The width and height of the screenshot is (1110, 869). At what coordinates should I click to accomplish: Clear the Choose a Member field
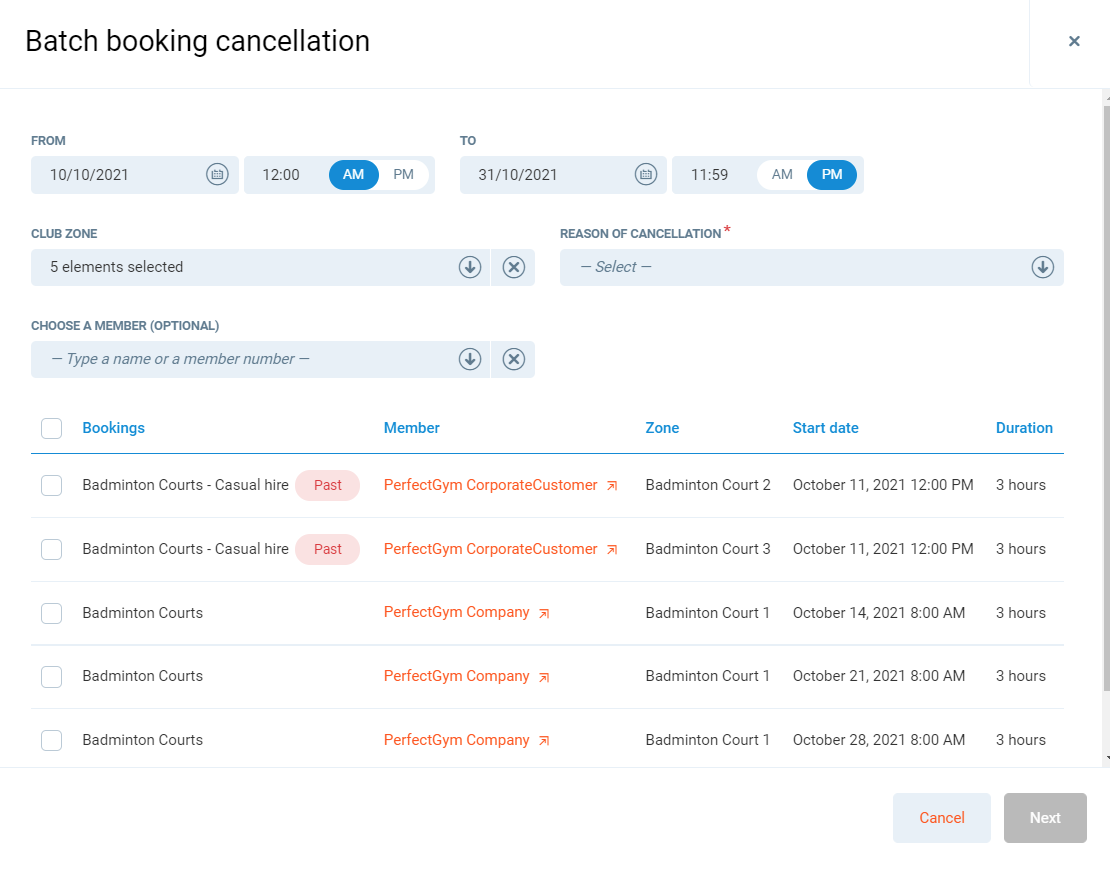513,359
